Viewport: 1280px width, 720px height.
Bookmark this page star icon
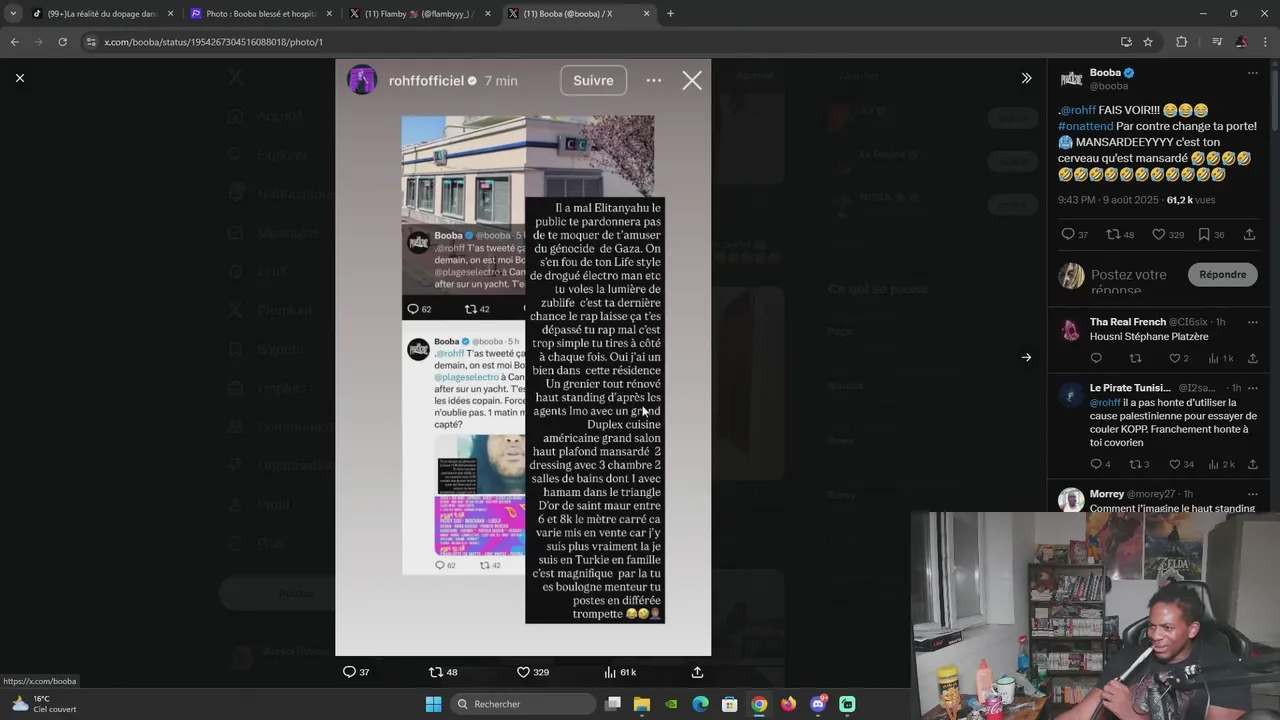click(x=1148, y=42)
